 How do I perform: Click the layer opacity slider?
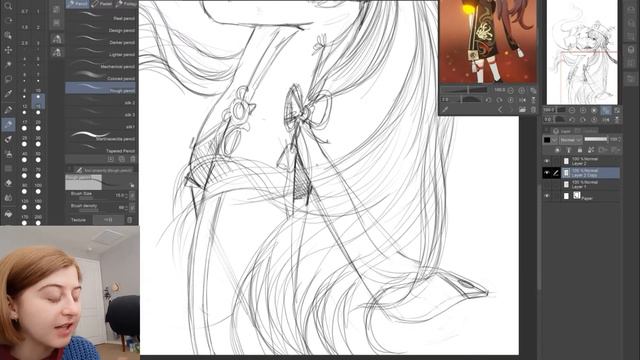(596, 140)
